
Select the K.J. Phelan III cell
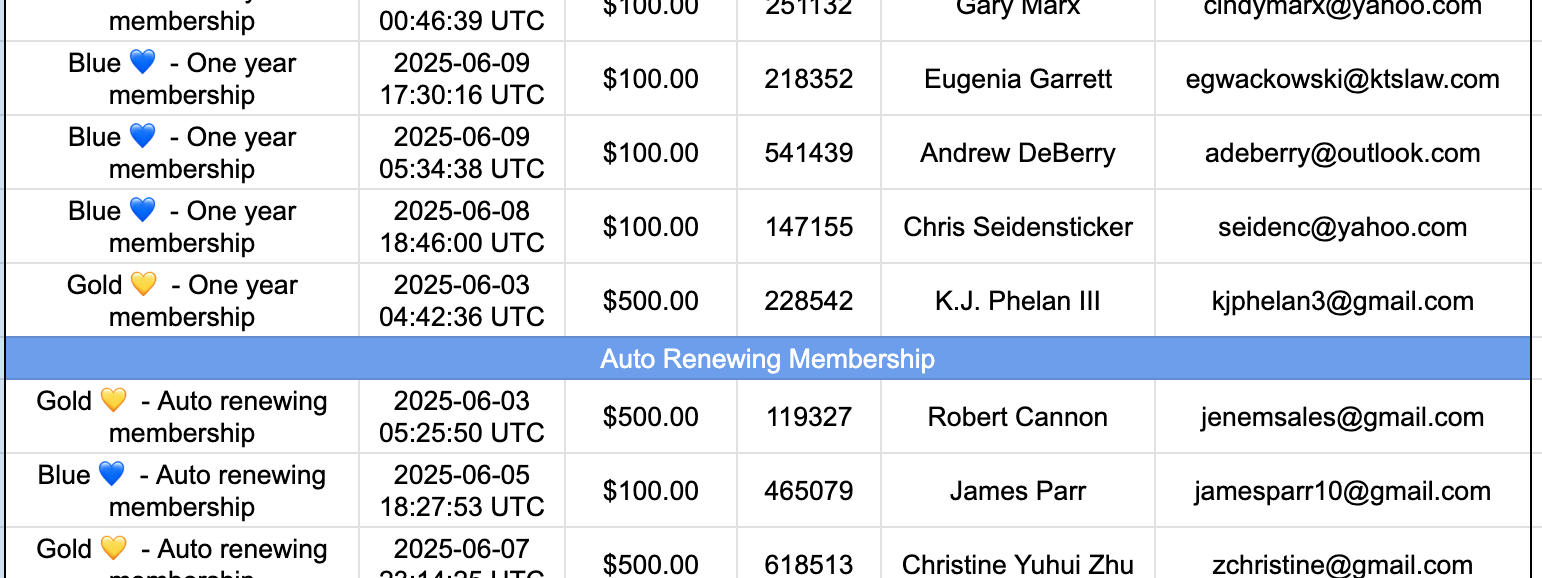(1018, 301)
